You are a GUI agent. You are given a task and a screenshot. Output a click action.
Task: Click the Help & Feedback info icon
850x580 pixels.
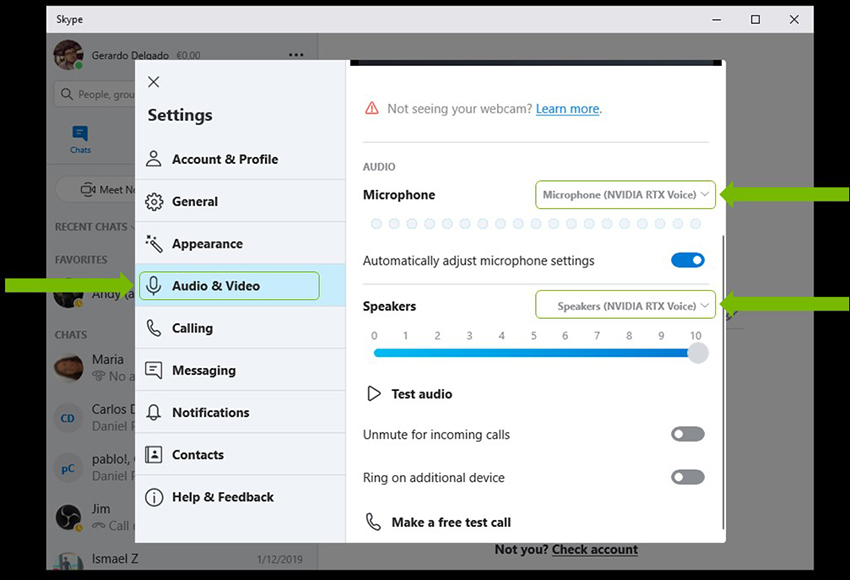pyautogui.click(x=154, y=497)
